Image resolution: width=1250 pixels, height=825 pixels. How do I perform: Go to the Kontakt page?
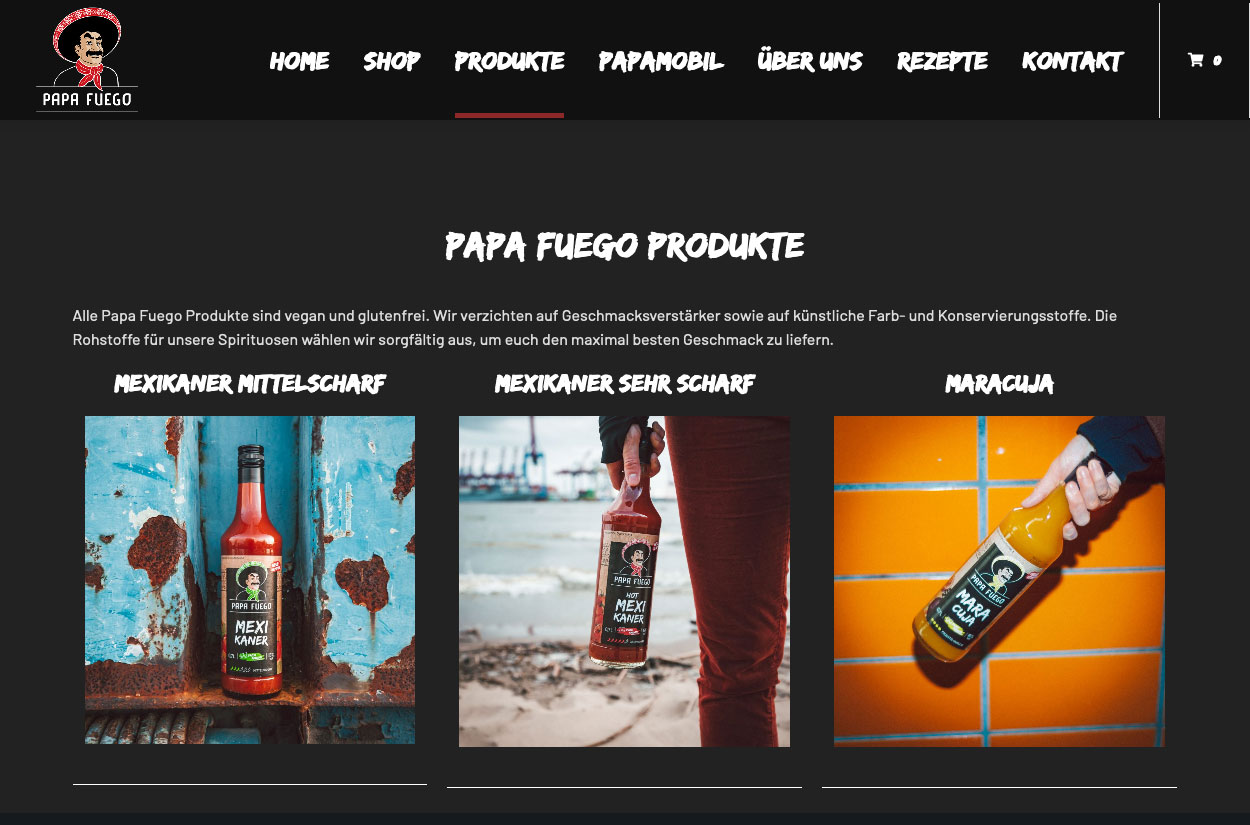coord(1073,61)
